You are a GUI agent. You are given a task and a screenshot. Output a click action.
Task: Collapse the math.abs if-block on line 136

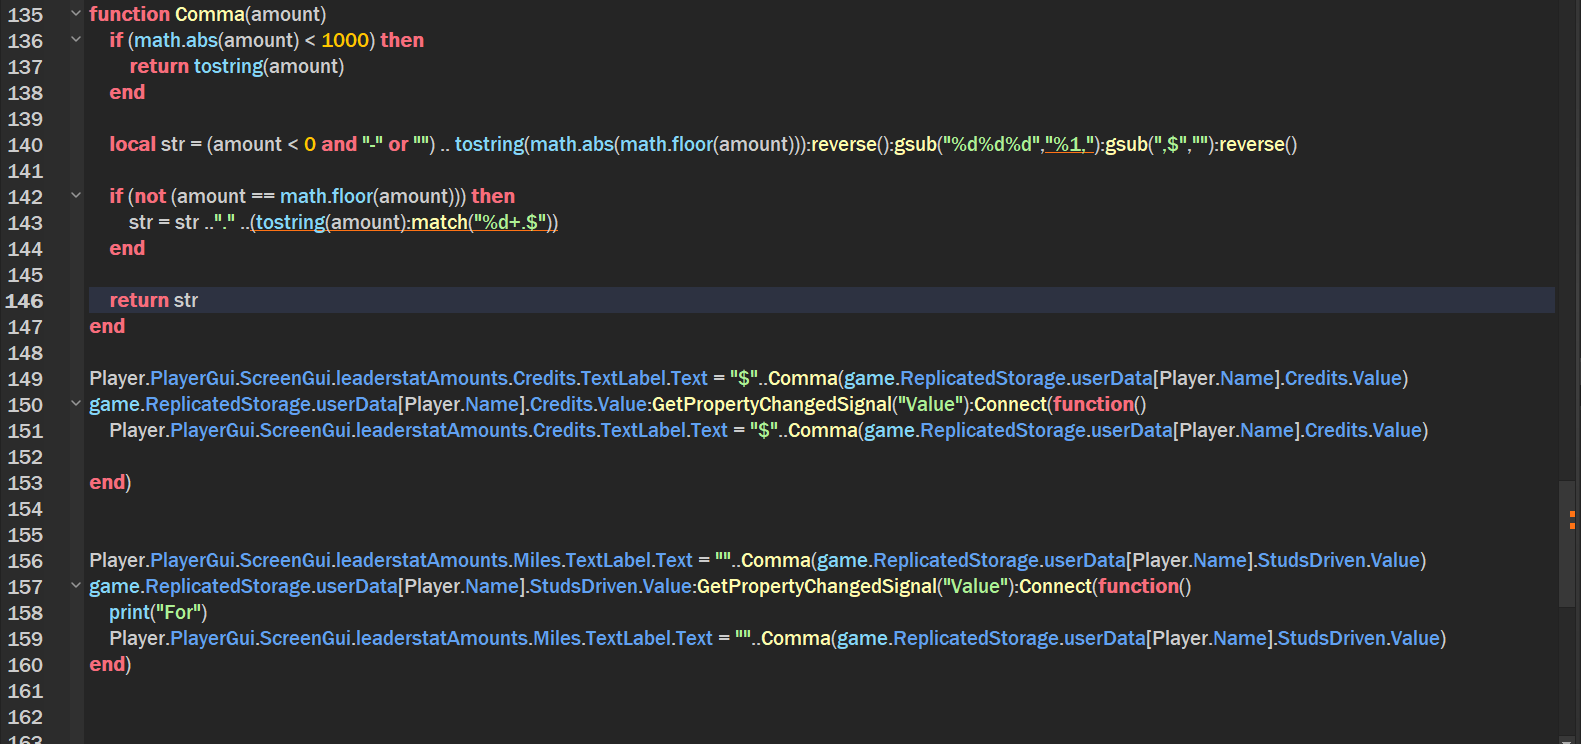(76, 40)
